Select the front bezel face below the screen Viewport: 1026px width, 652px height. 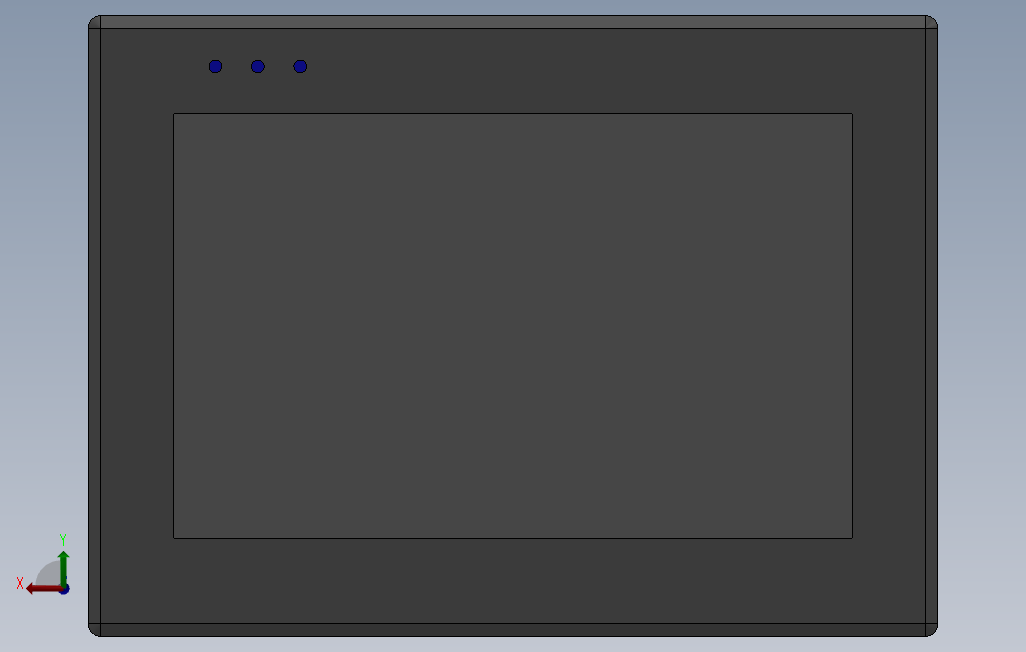pos(513,581)
